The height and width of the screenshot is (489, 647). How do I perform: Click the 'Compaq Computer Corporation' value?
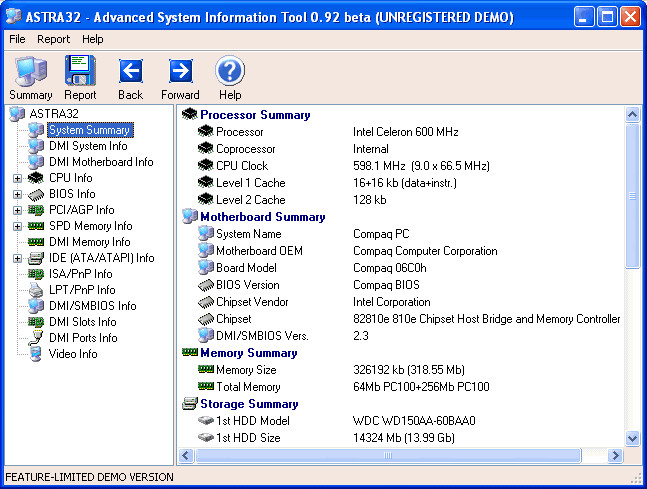425,251
